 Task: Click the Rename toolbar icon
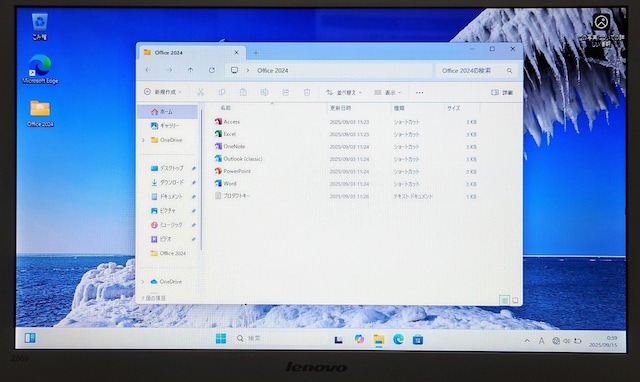(x=264, y=92)
